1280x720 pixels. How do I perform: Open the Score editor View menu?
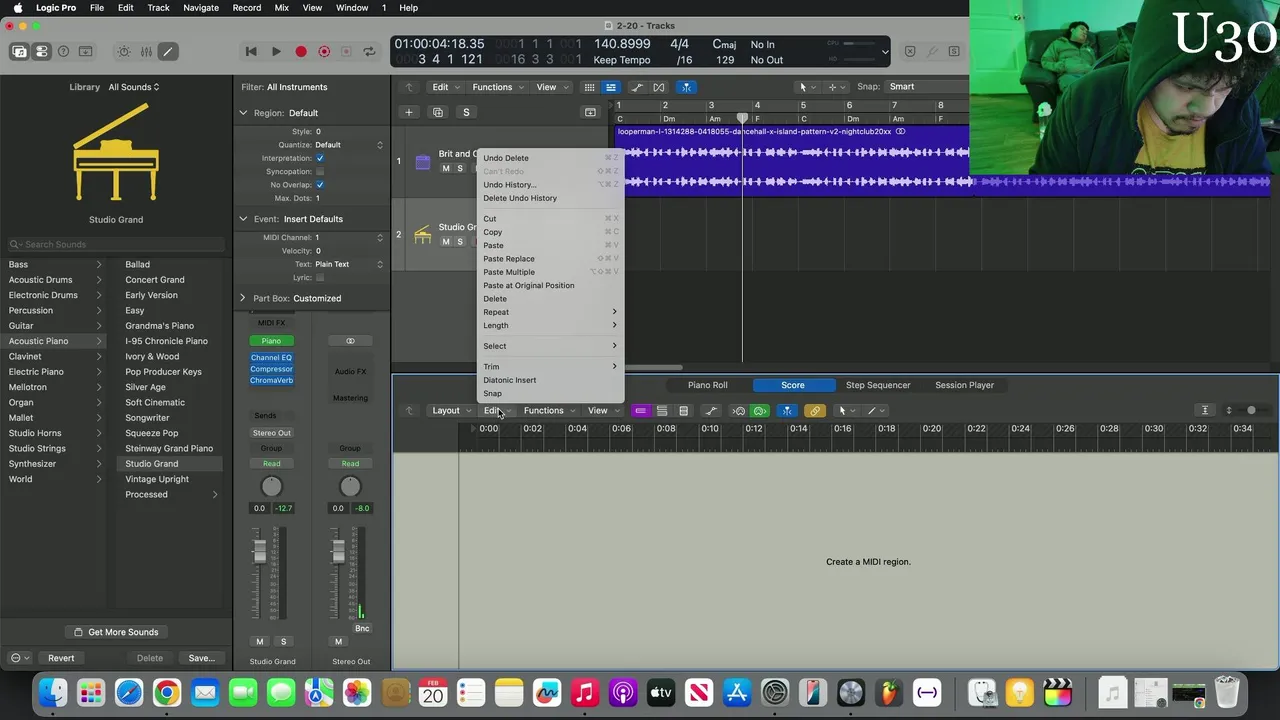pos(601,410)
